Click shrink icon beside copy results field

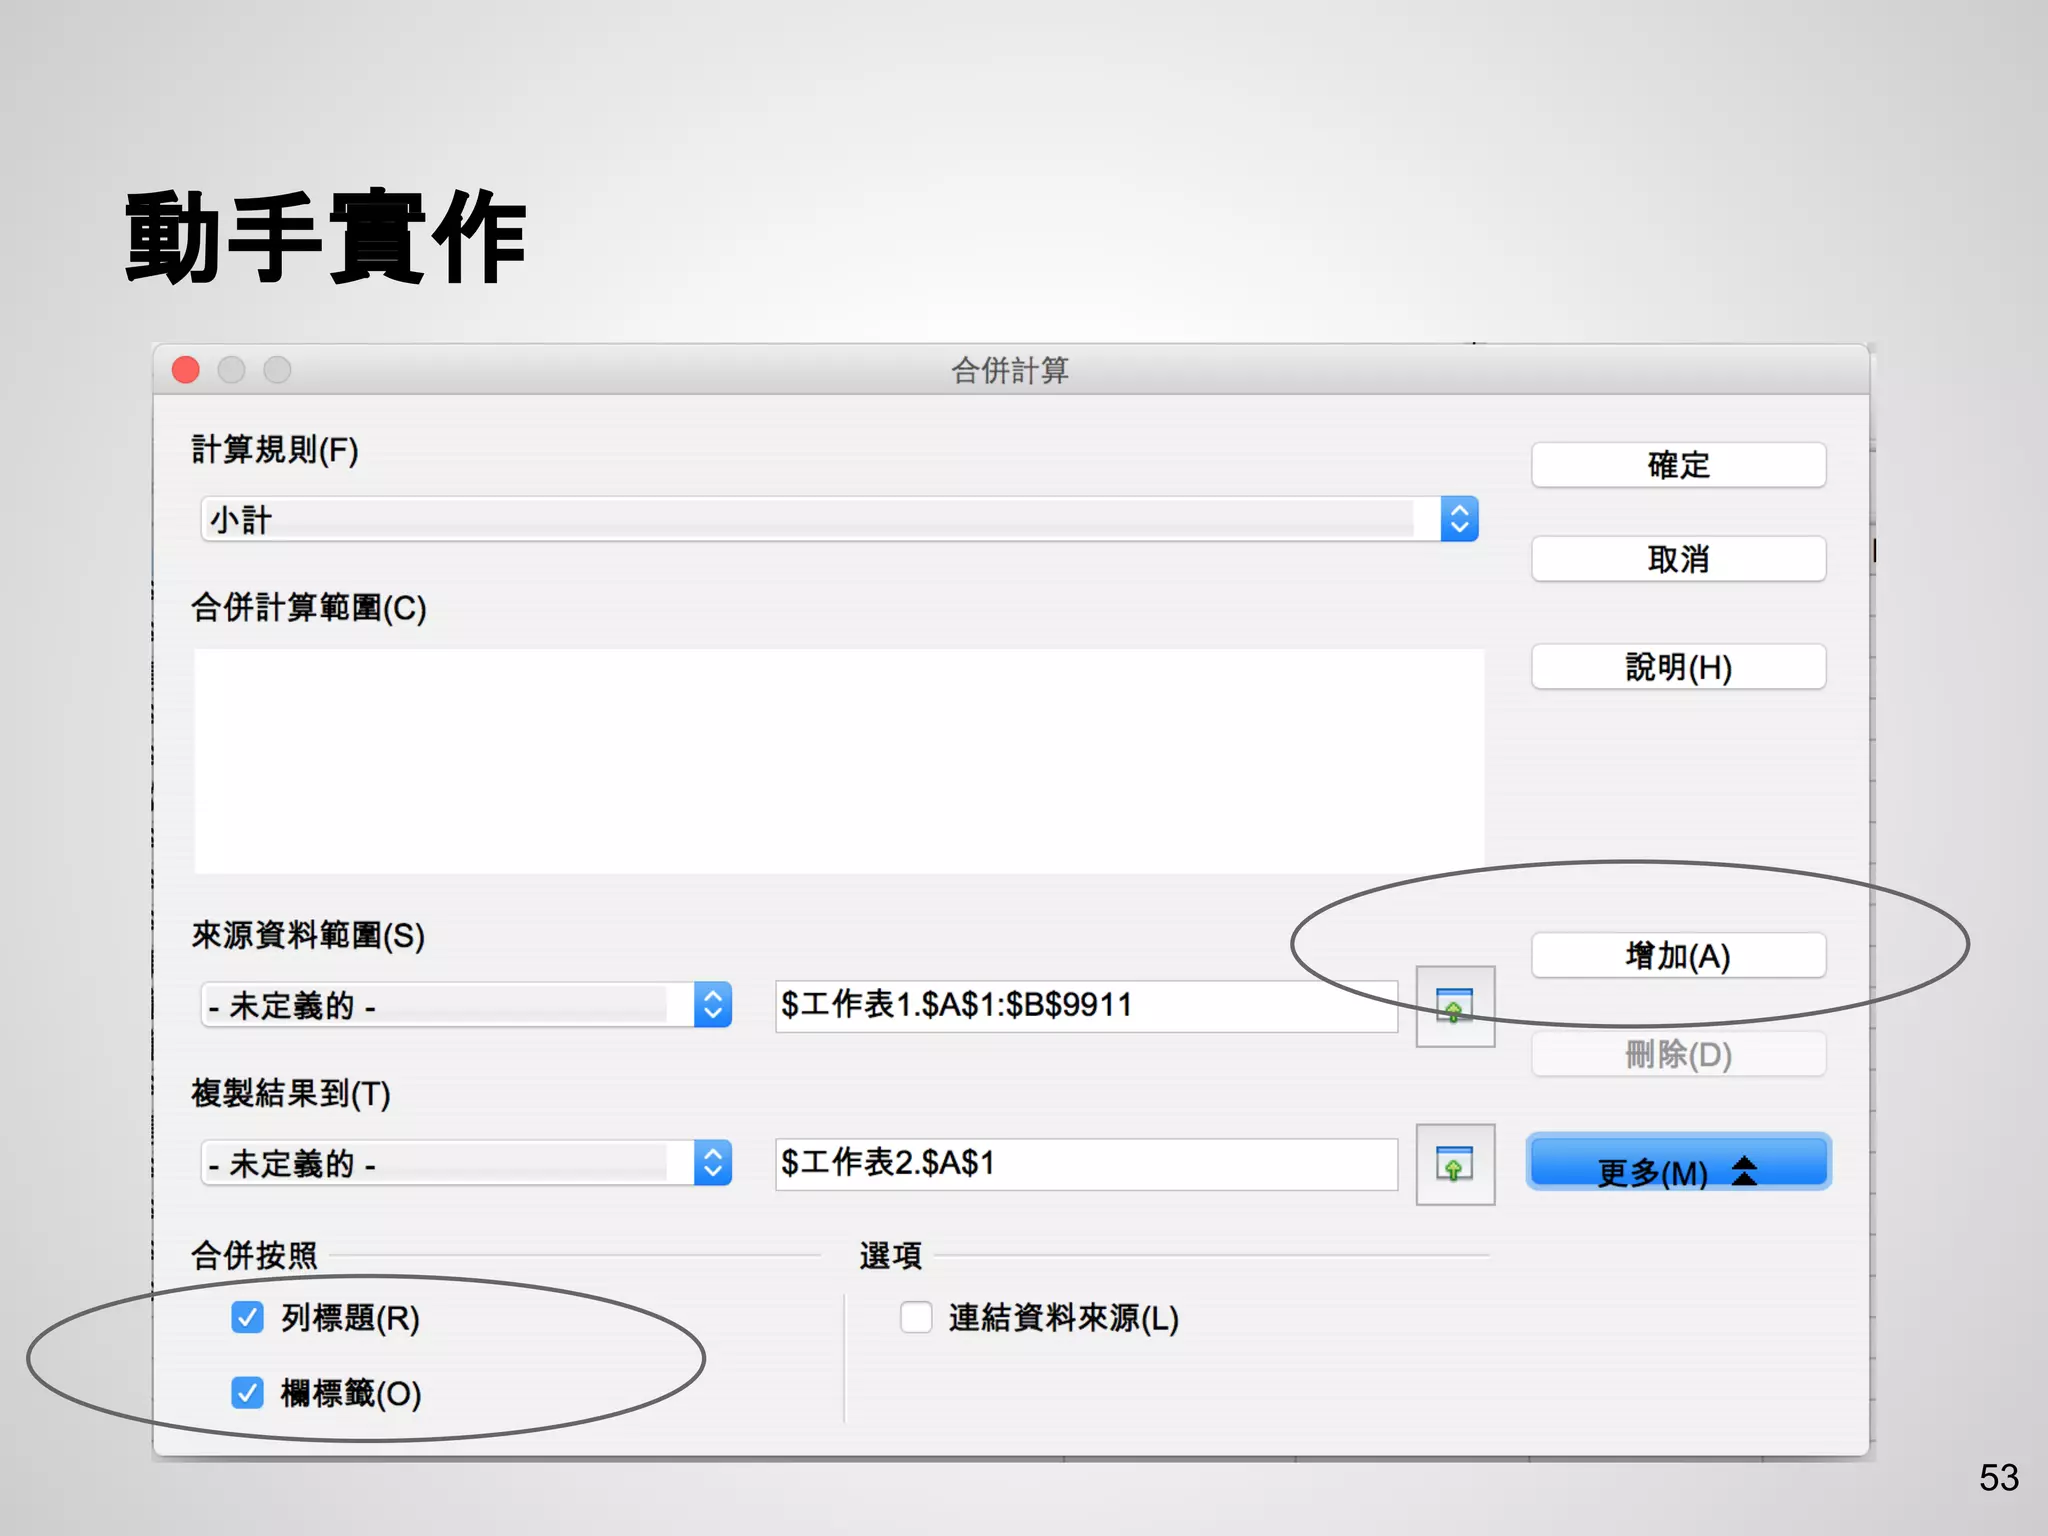[x=1454, y=1164]
